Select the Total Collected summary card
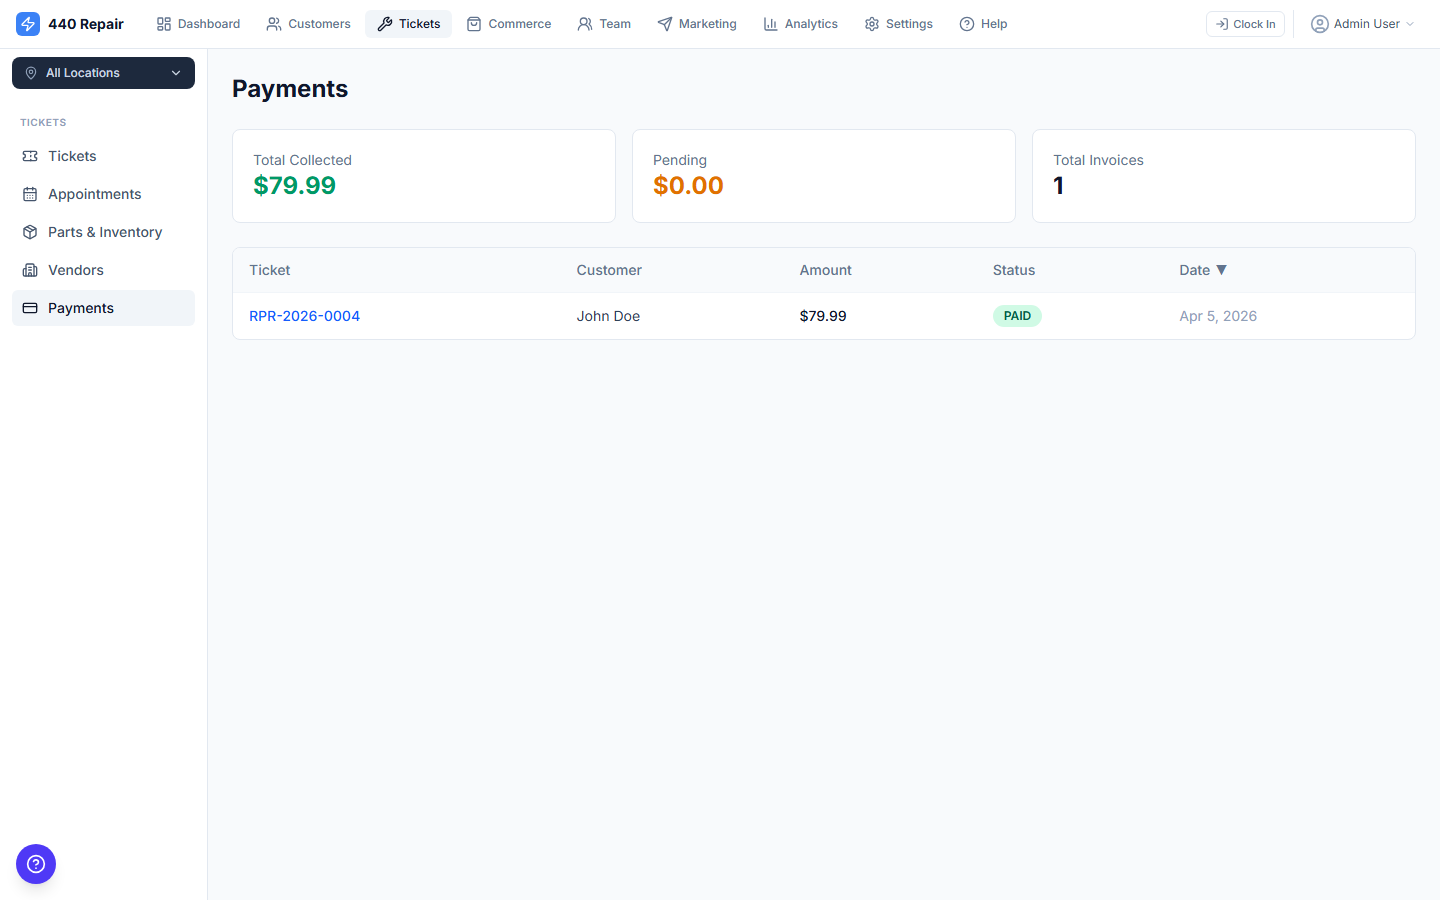This screenshot has width=1440, height=900. pyautogui.click(x=423, y=175)
